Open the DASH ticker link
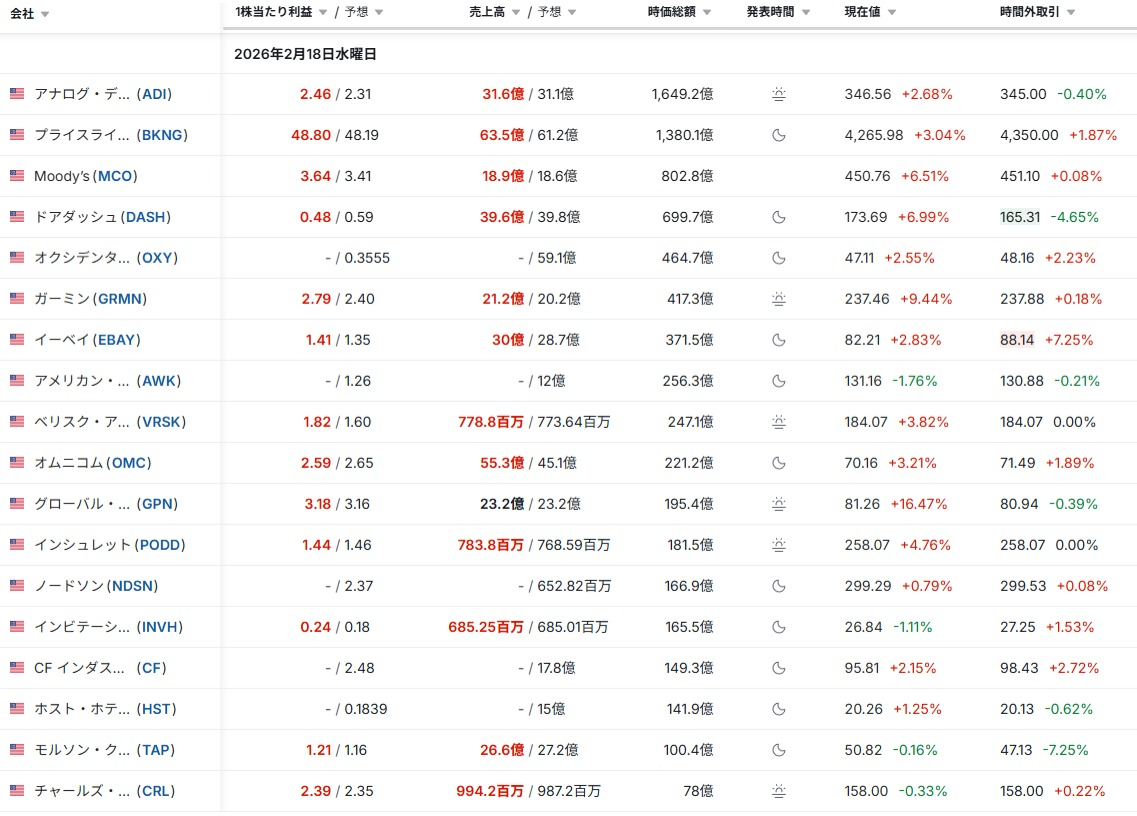1137x816 pixels. (145, 217)
